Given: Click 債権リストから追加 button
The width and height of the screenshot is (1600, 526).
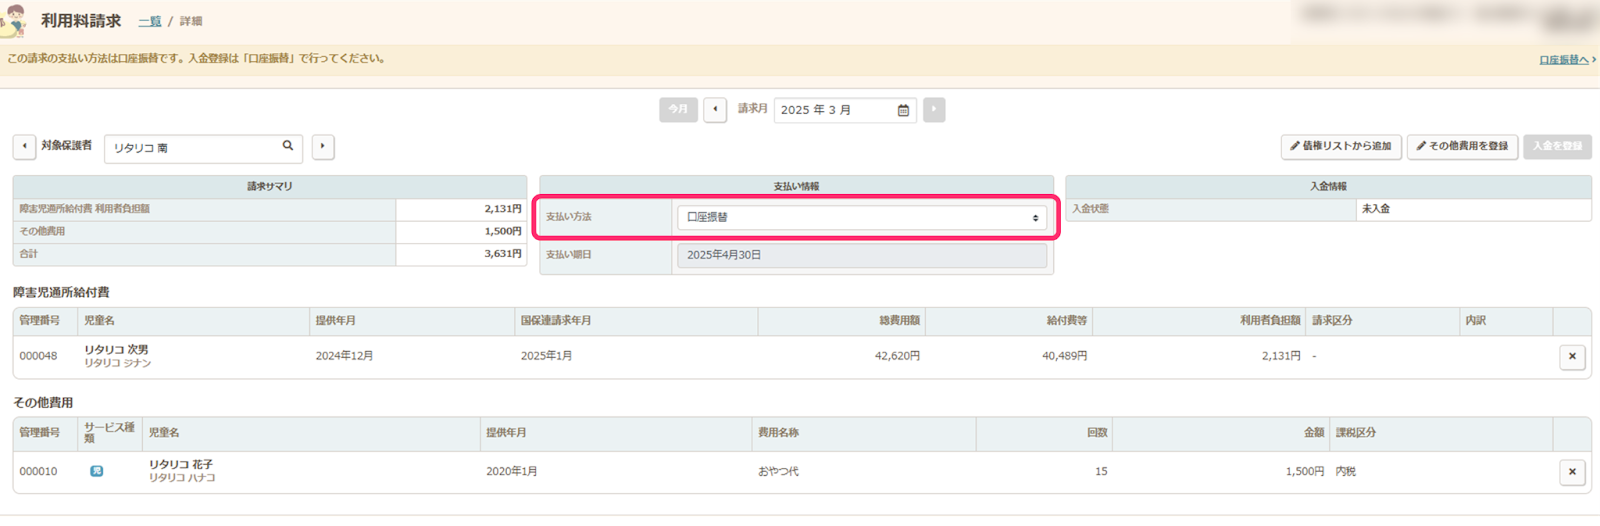Looking at the screenshot, I should click(1341, 147).
